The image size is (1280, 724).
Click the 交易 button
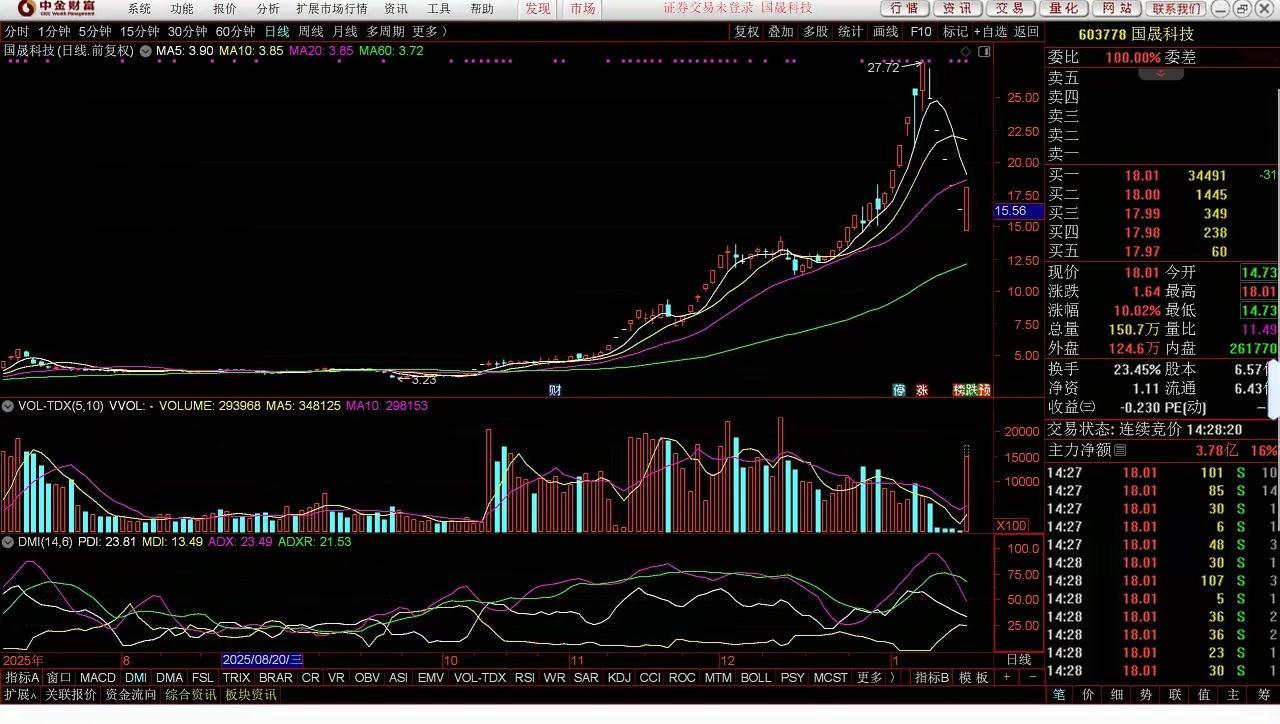coord(1010,8)
